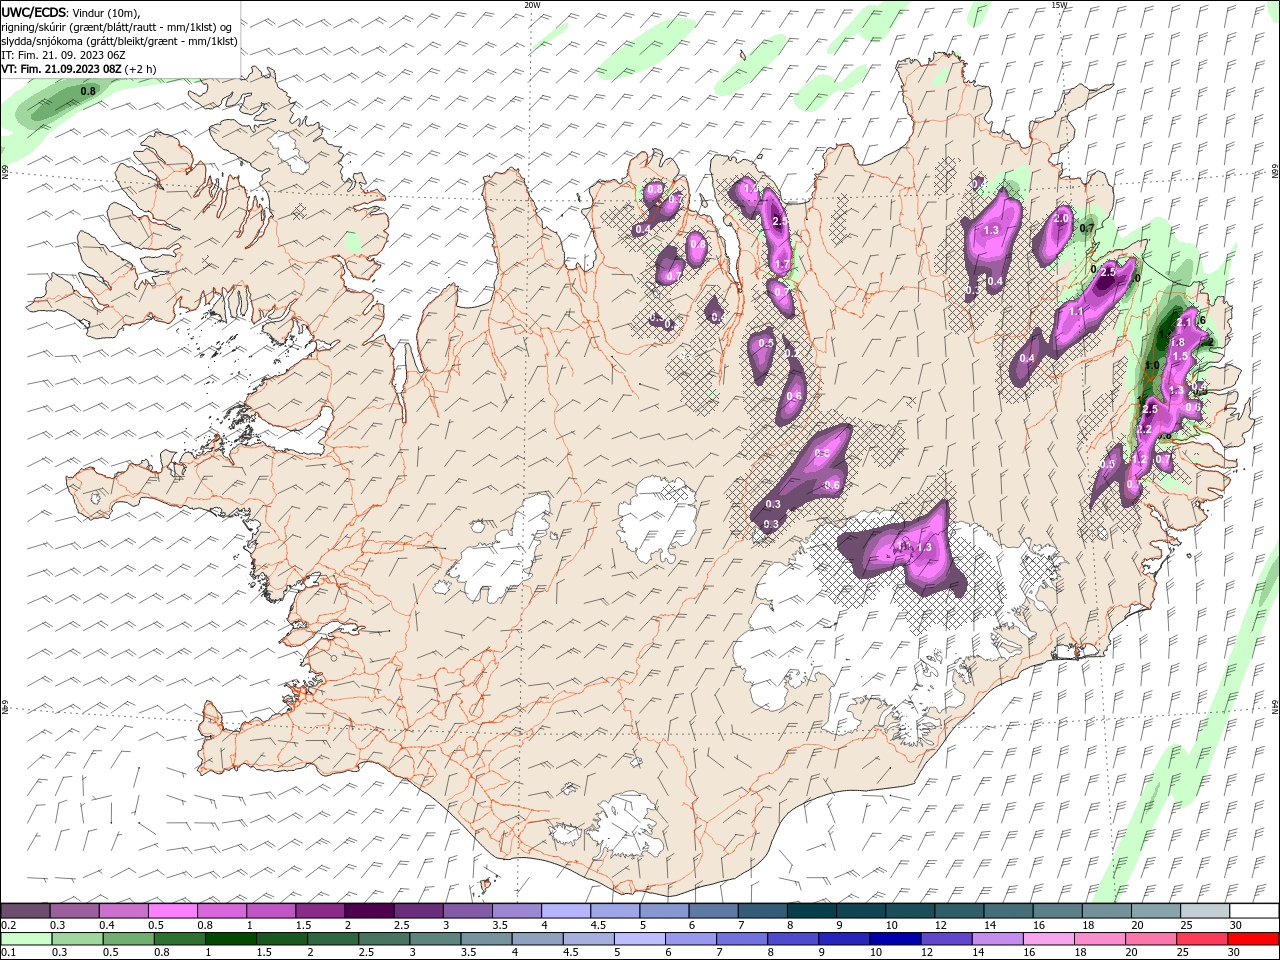Click the bright red rain swatch above 30

(x=1254, y=938)
